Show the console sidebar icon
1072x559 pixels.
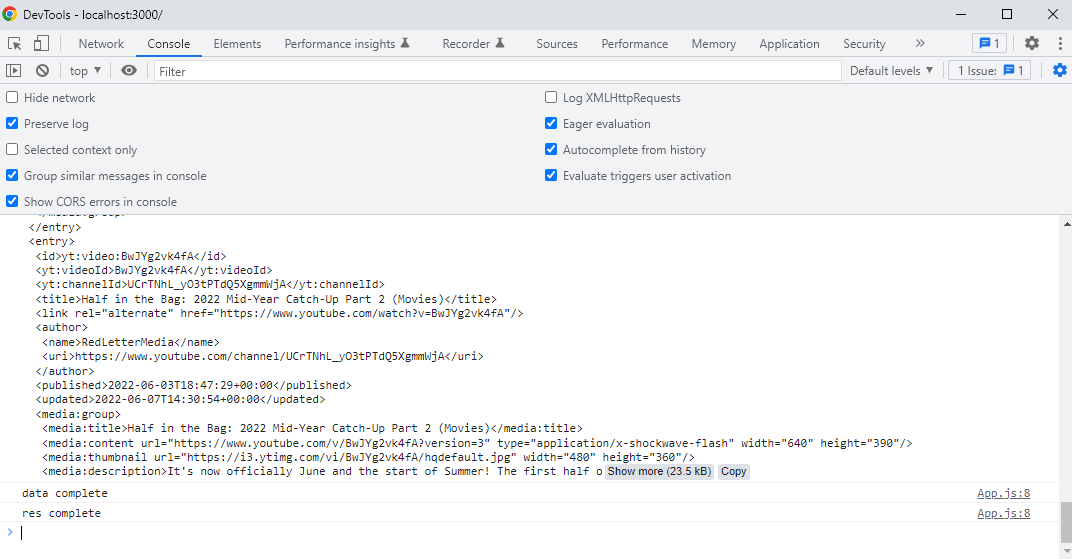[x=14, y=70]
